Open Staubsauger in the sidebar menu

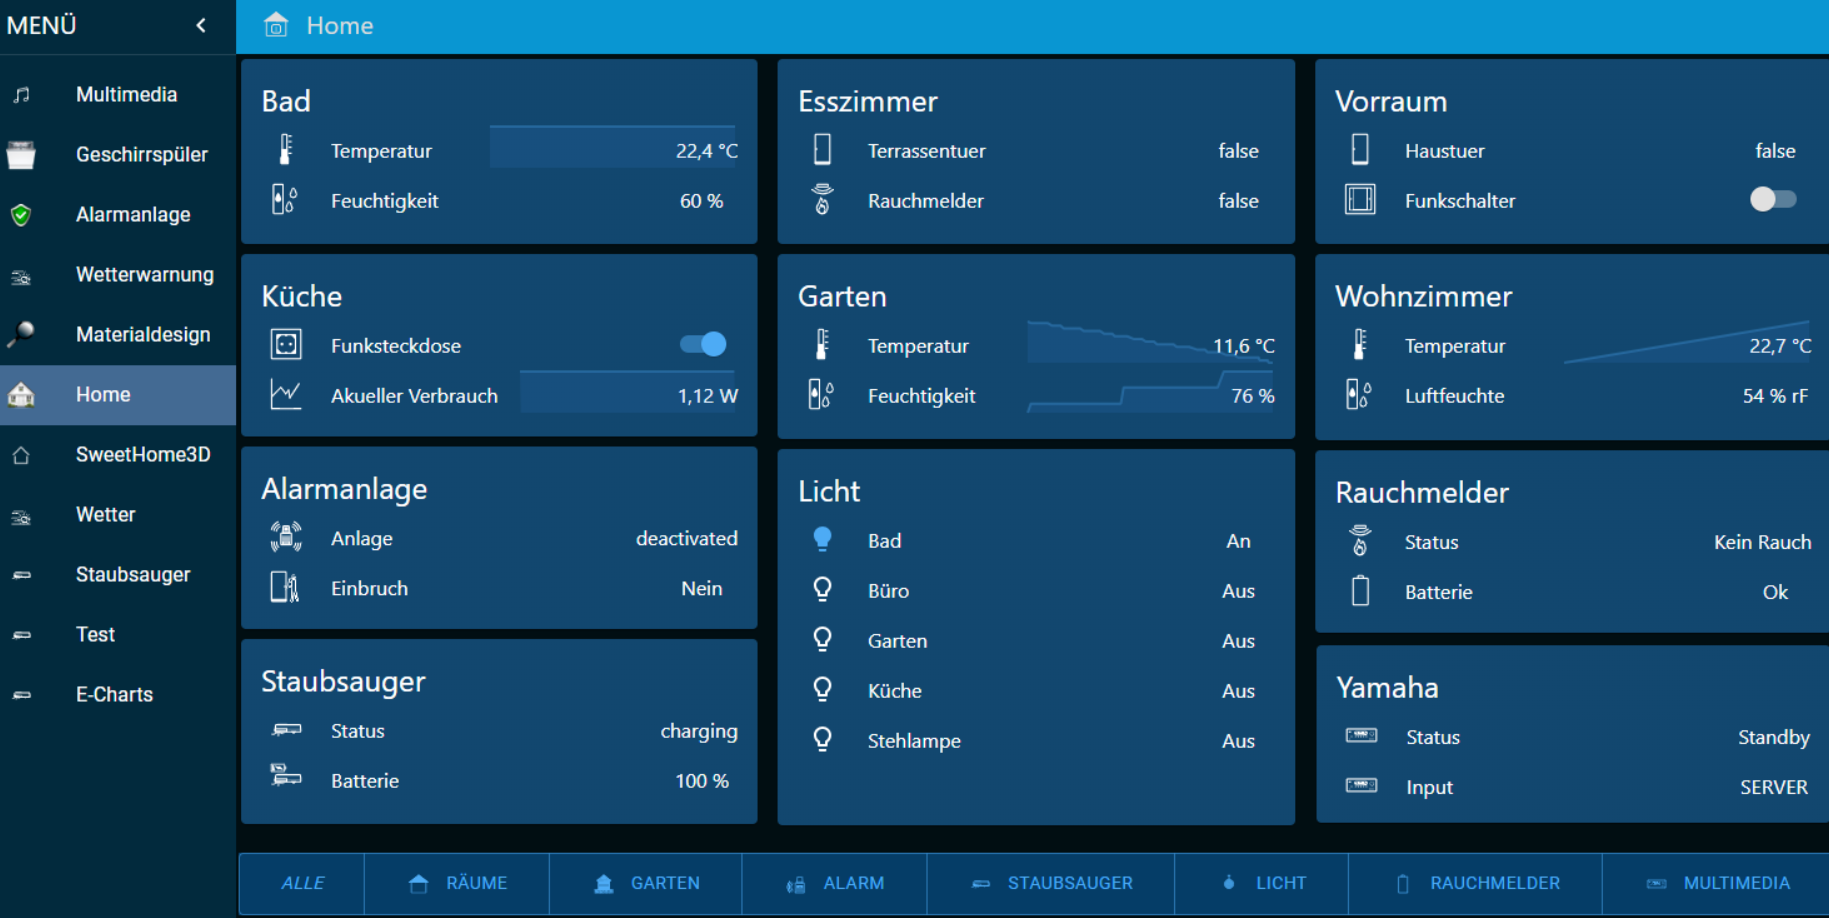point(118,575)
